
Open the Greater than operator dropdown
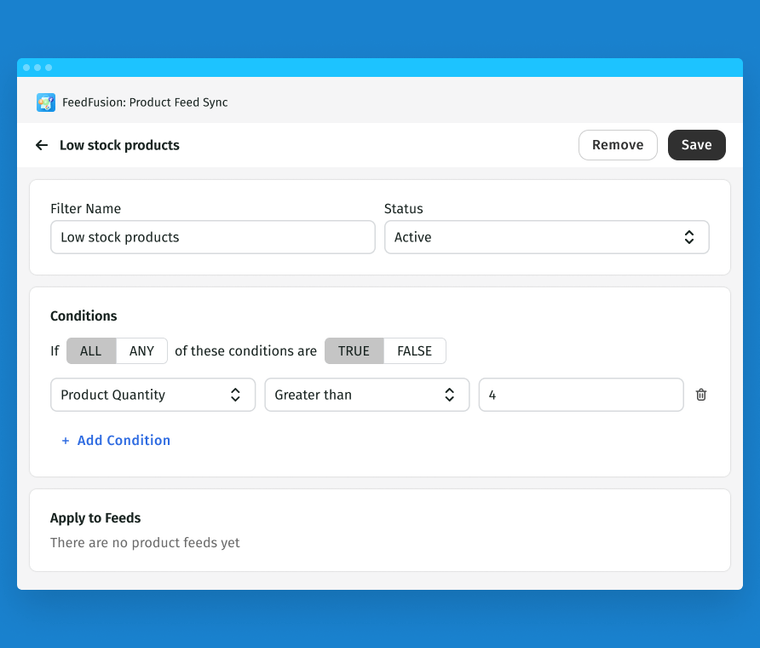click(367, 395)
